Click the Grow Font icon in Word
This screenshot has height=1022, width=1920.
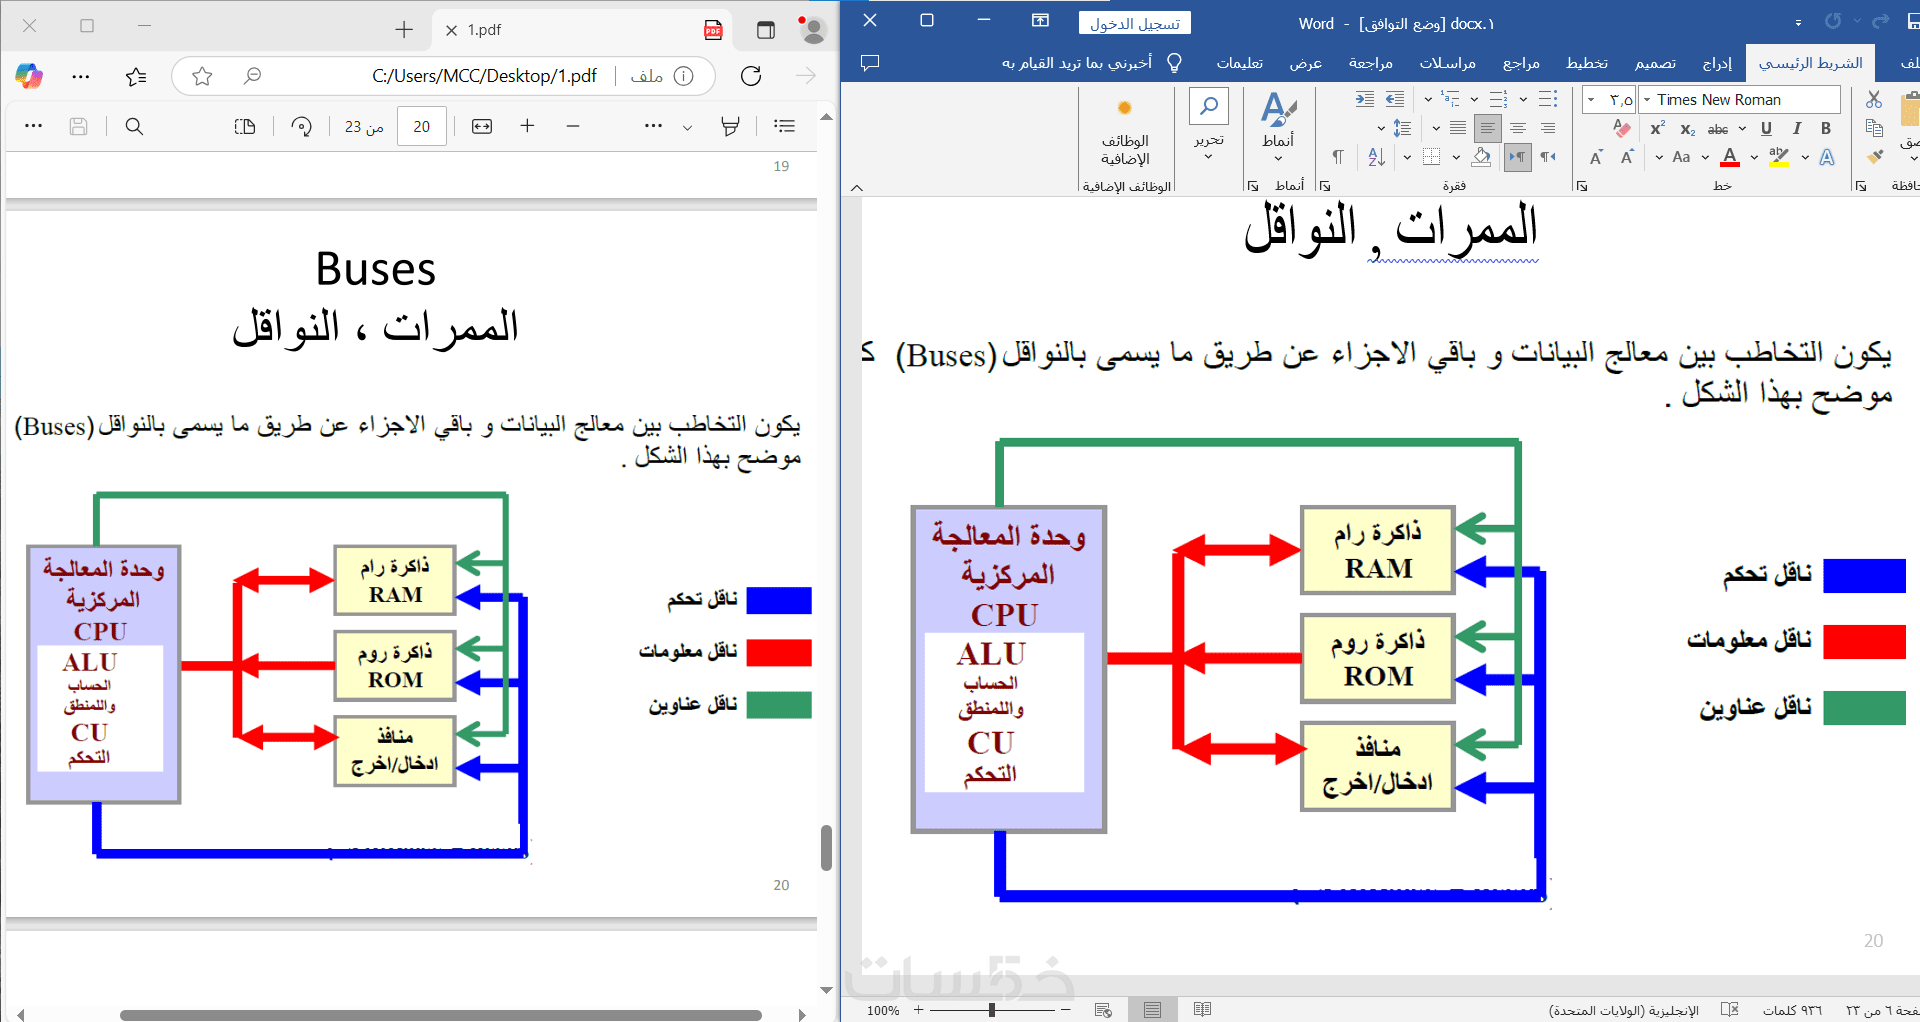tap(1627, 157)
